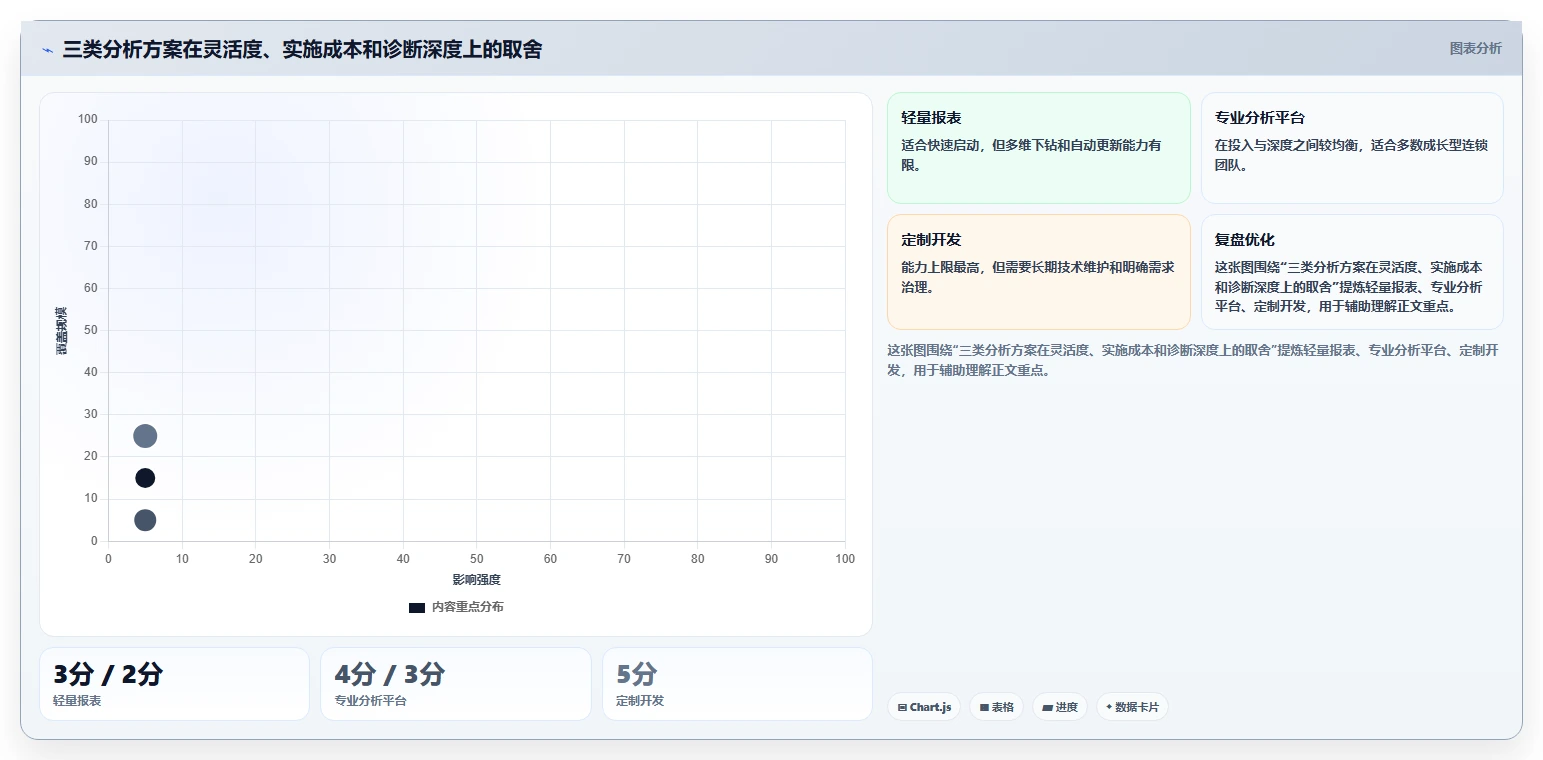This screenshot has height=760, width=1543.
Task: Click the main title about 三类分析方案
Action: pos(302,49)
